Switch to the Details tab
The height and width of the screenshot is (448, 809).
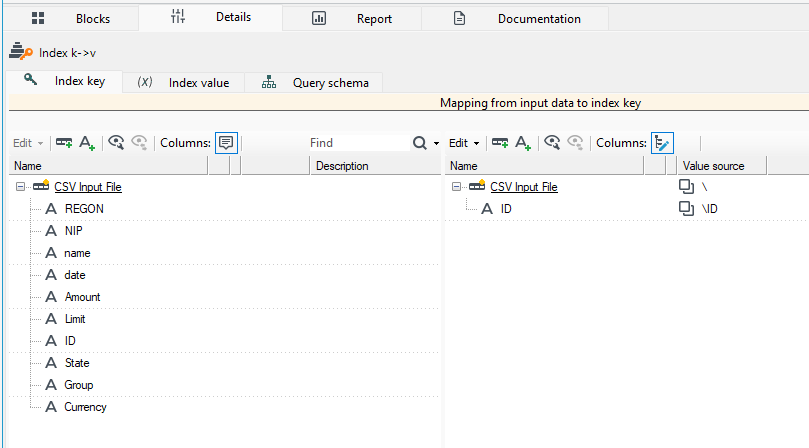211,18
